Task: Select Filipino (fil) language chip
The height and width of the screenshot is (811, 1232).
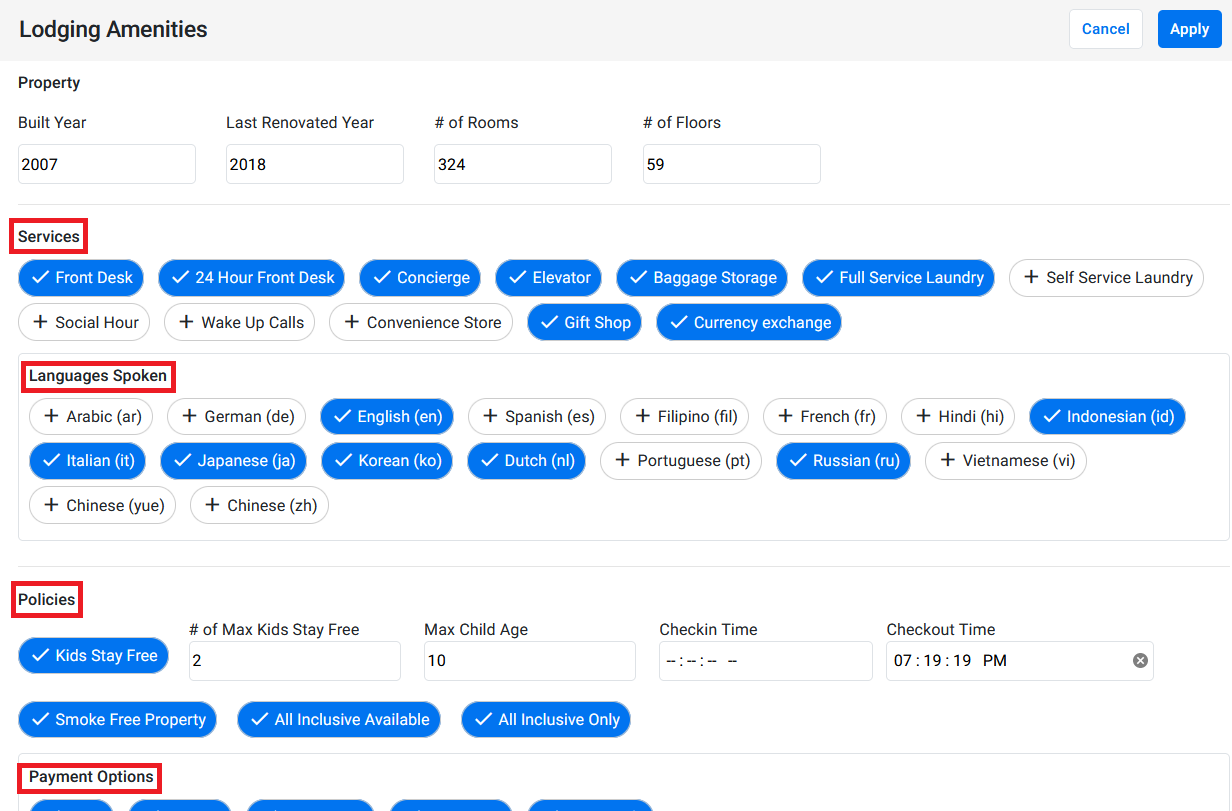Action: point(685,416)
